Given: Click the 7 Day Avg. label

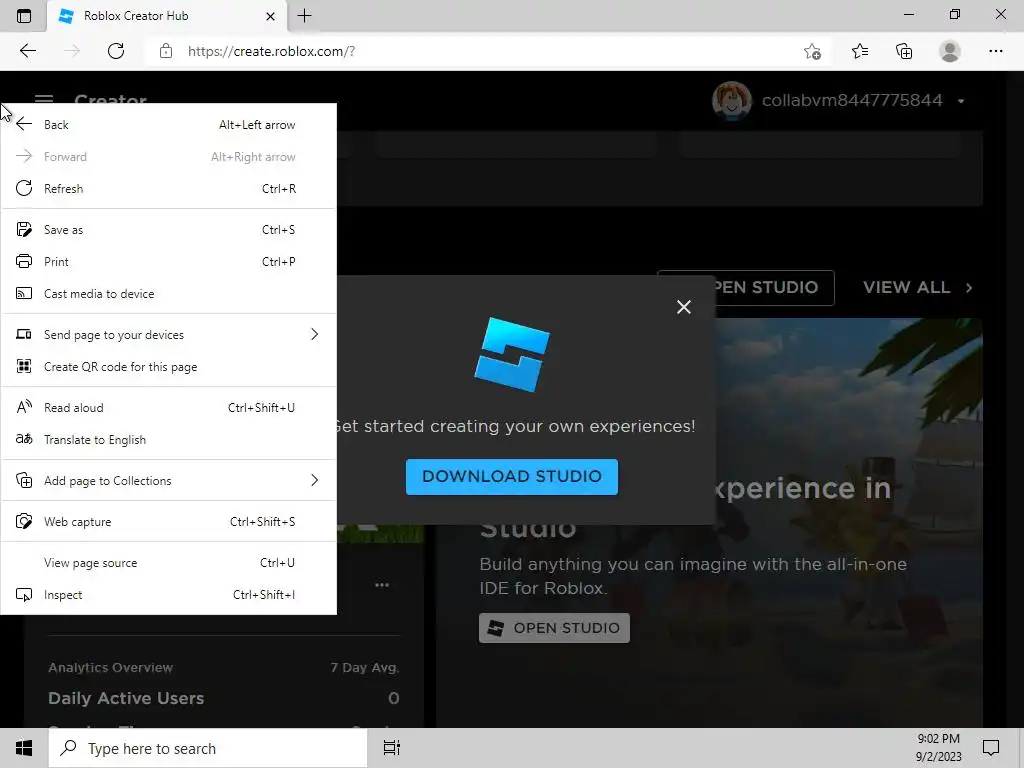Looking at the screenshot, I should tap(364, 667).
